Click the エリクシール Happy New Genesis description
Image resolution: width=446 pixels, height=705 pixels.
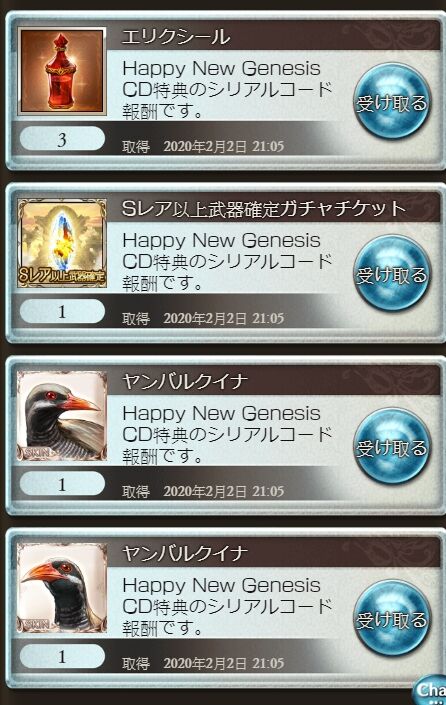tap(227, 89)
